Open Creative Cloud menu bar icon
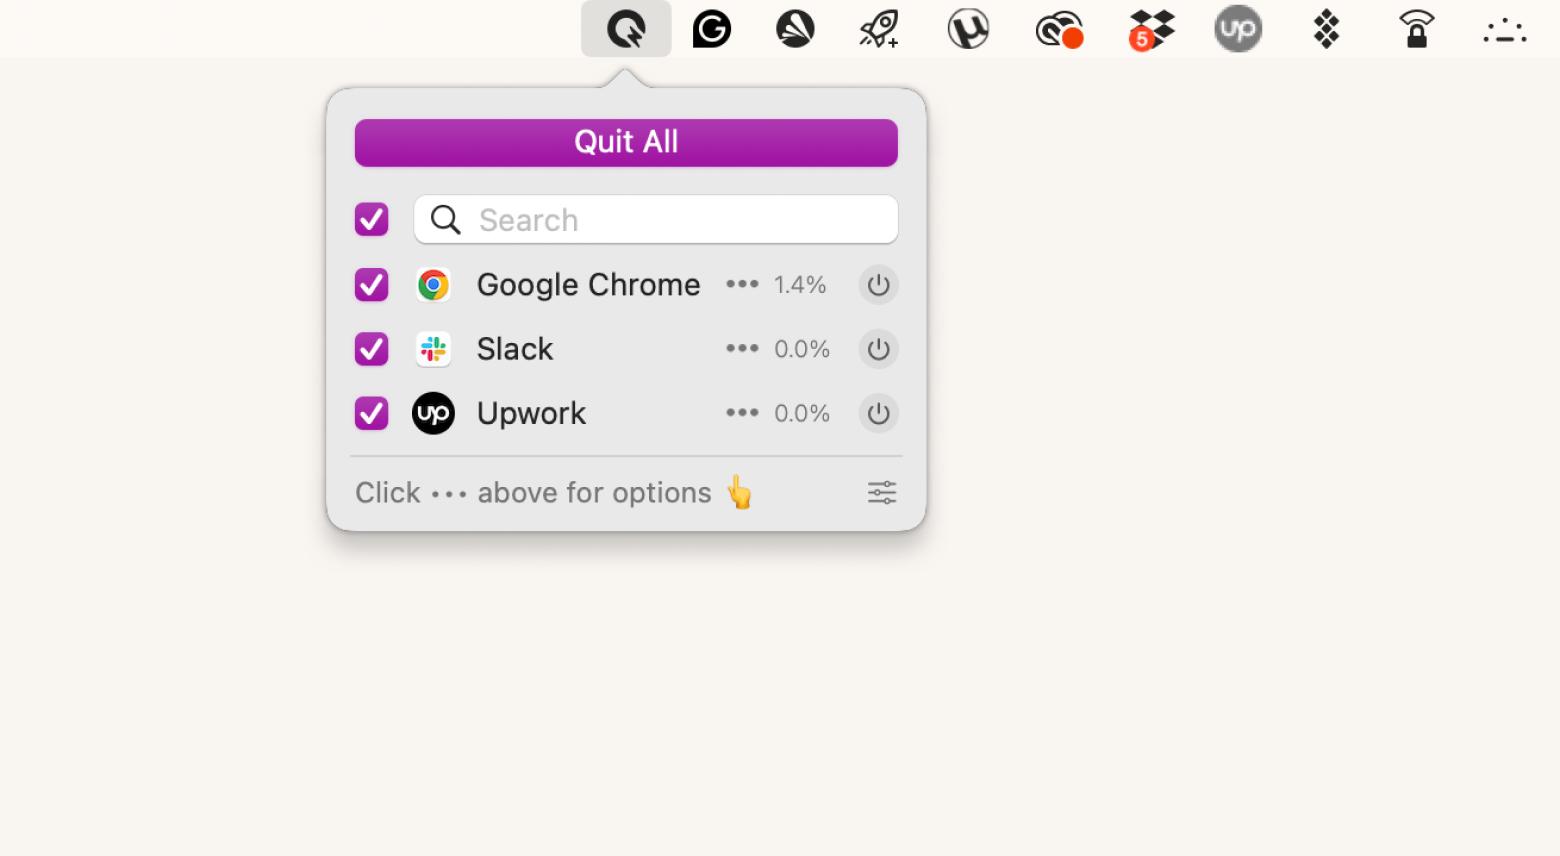The height and width of the screenshot is (856, 1560). coord(1058,30)
